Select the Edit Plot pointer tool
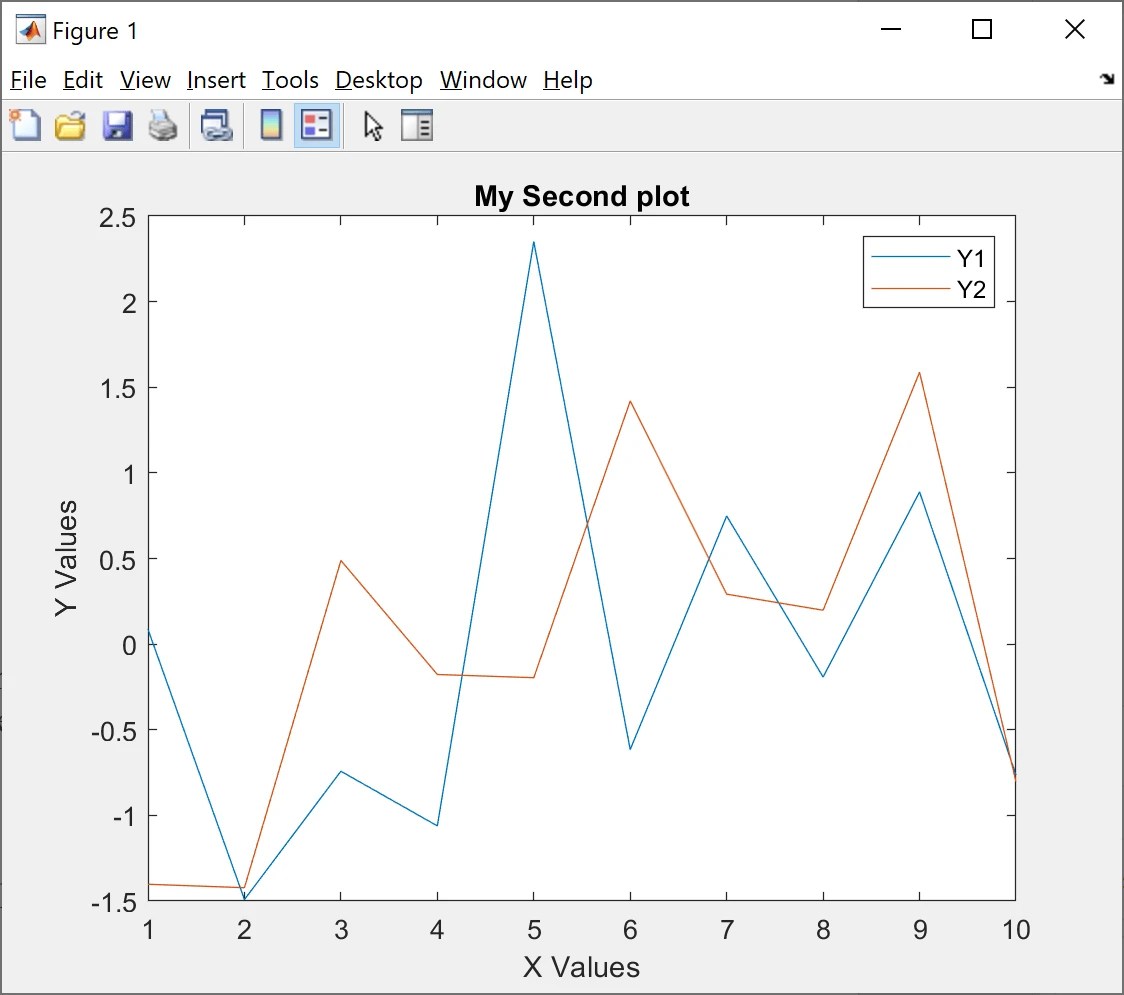1124x995 pixels. click(371, 125)
